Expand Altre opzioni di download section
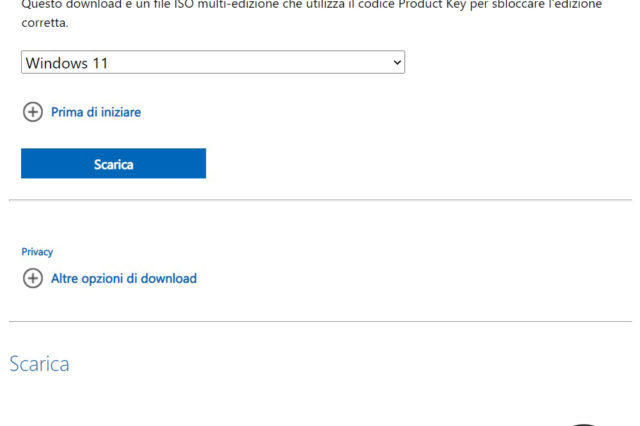The width and height of the screenshot is (640, 426). 123,278
